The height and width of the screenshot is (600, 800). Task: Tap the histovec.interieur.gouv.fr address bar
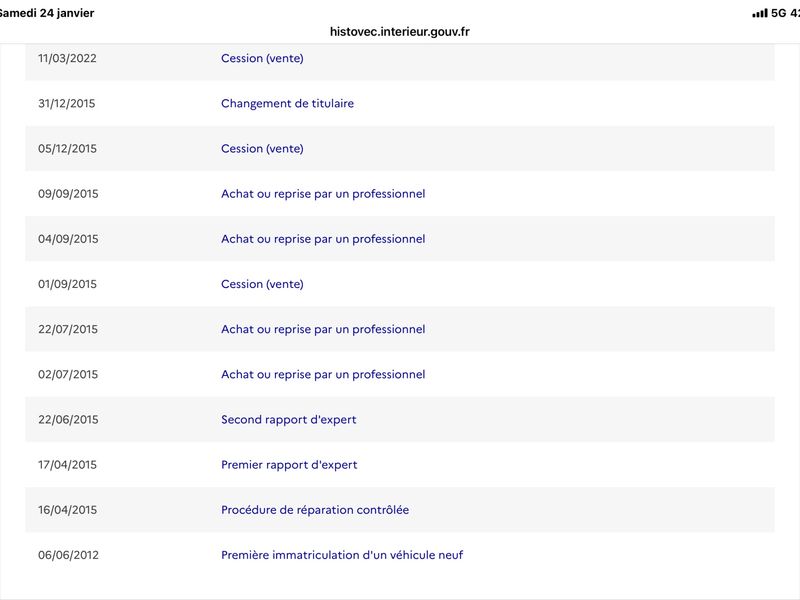tap(400, 31)
